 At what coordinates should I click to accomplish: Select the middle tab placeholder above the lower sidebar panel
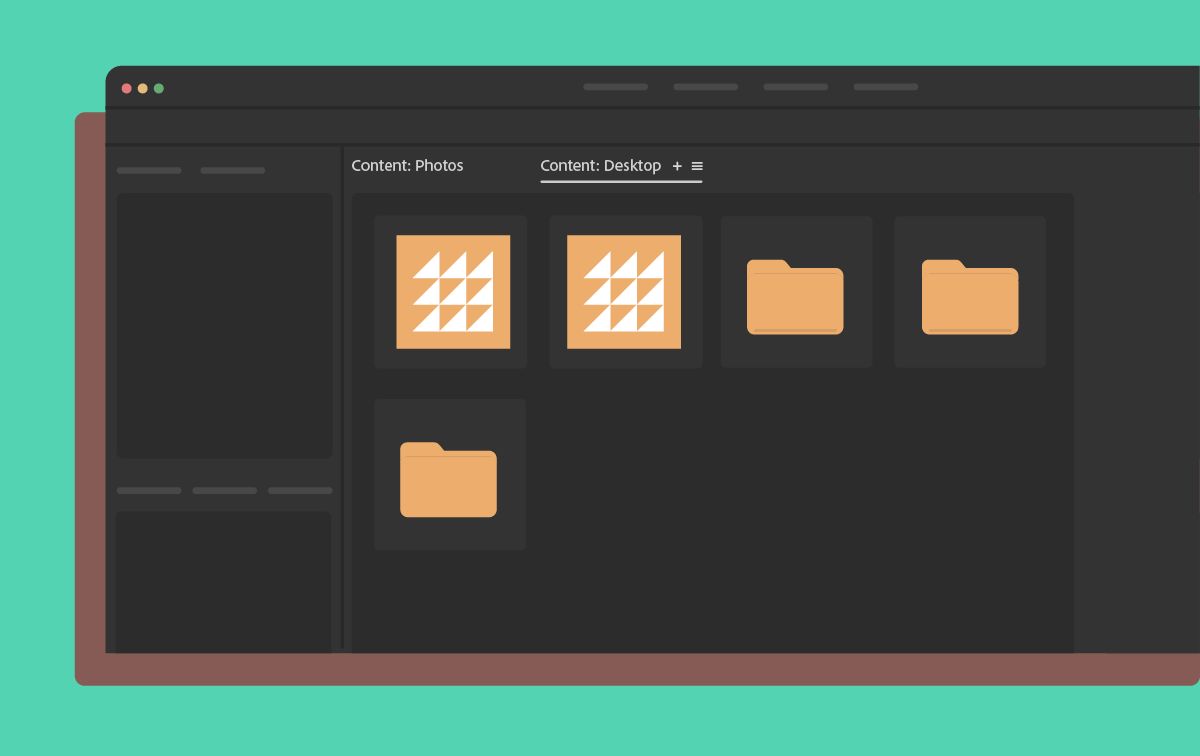(224, 491)
